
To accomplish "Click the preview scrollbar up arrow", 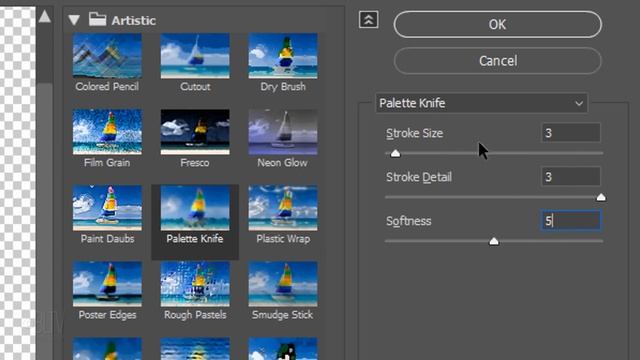I will pyautogui.click(x=45, y=16).
